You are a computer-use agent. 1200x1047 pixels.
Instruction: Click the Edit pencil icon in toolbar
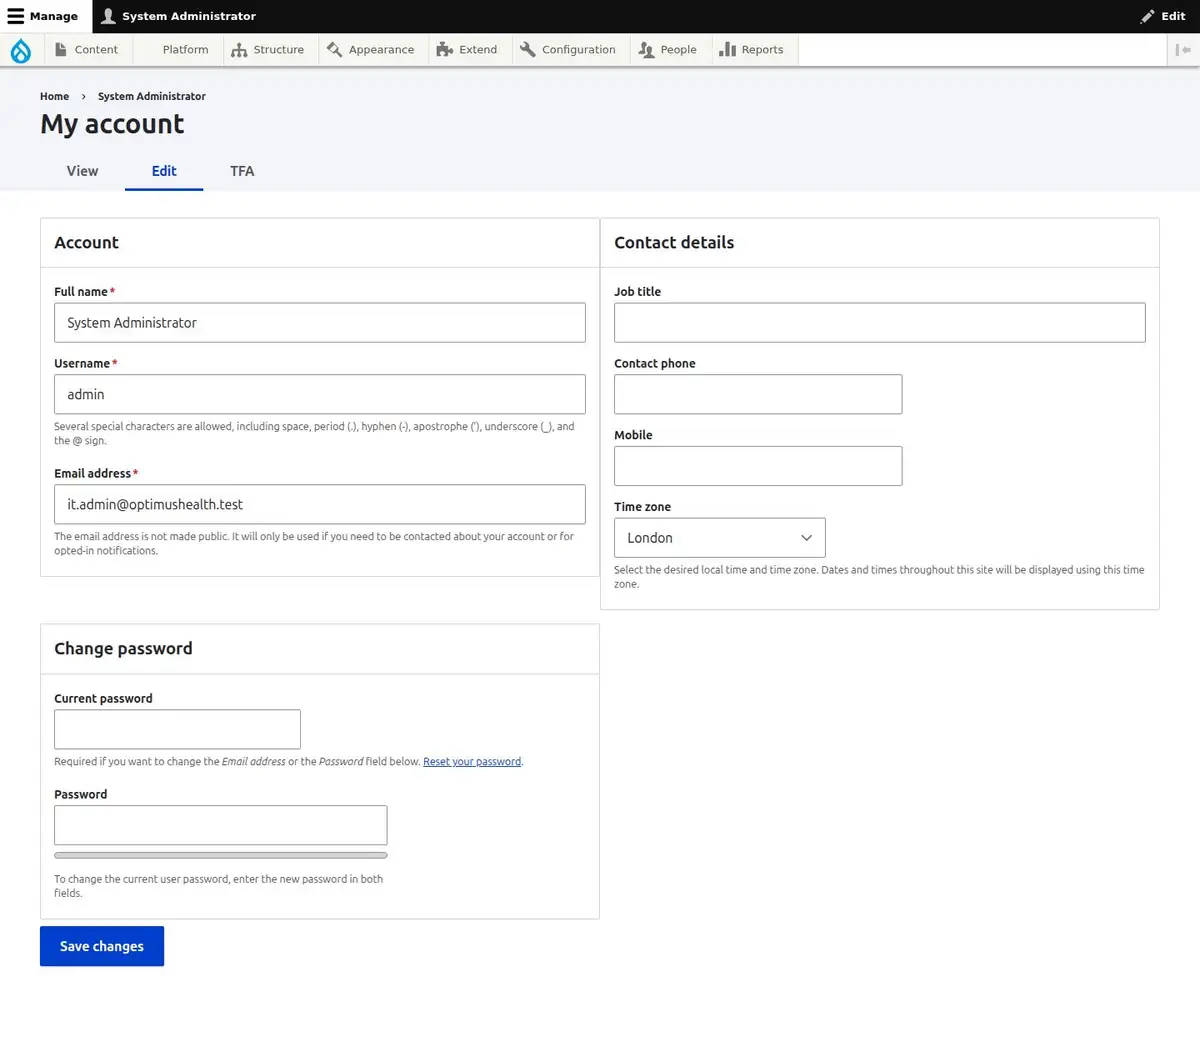tap(1147, 16)
